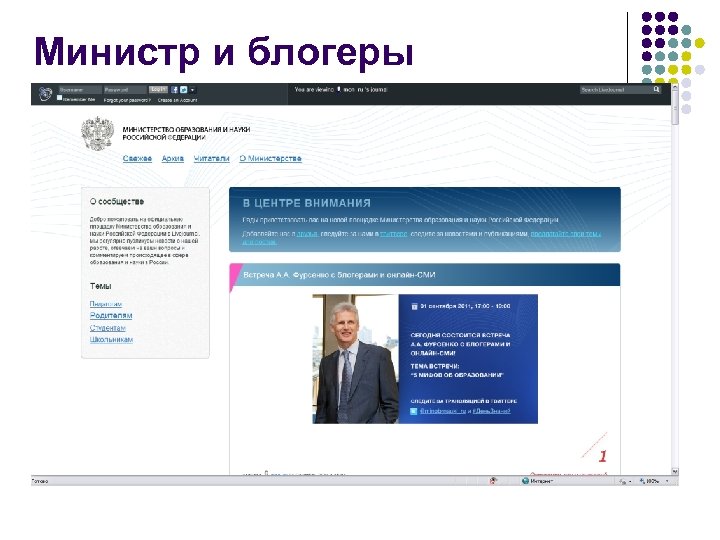This screenshot has height=540, width=720.
Task: Click the Twitter account link in banner
Action: pos(443,411)
